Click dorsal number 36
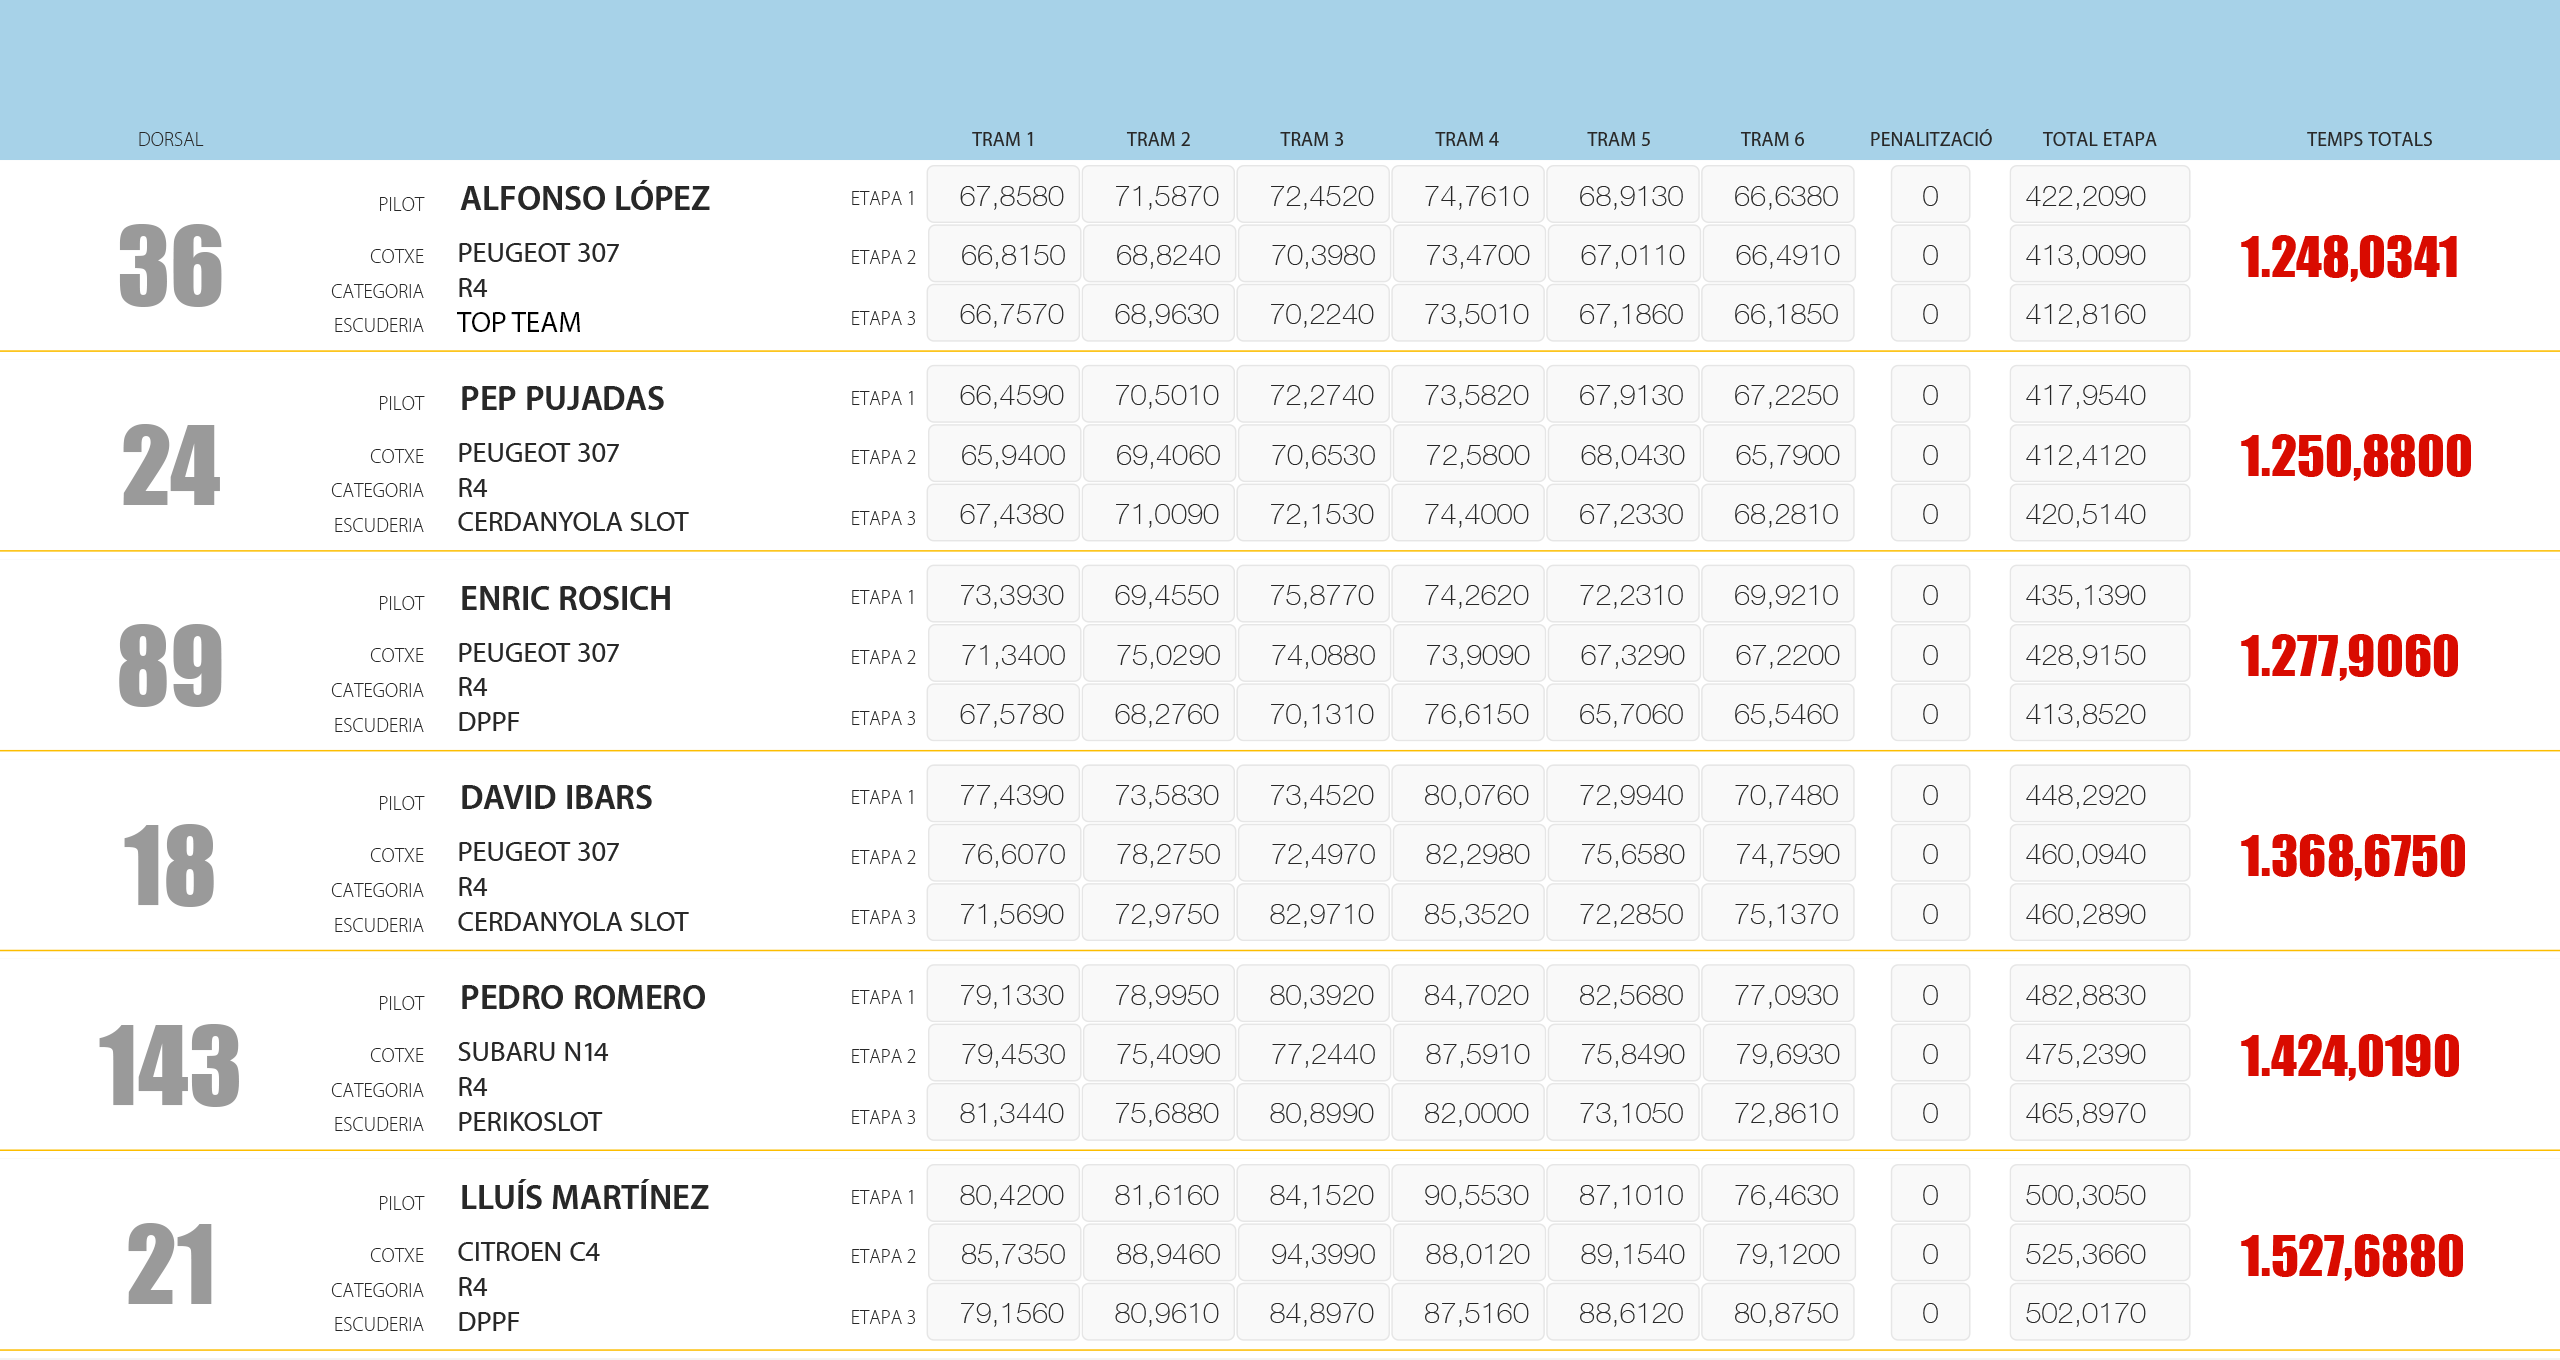The height and width of the screenshot is (1360, 2560). [170, 266]
